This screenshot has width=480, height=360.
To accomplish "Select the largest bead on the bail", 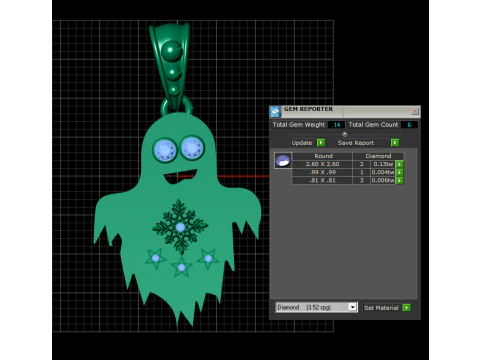I will click(172, 51).
